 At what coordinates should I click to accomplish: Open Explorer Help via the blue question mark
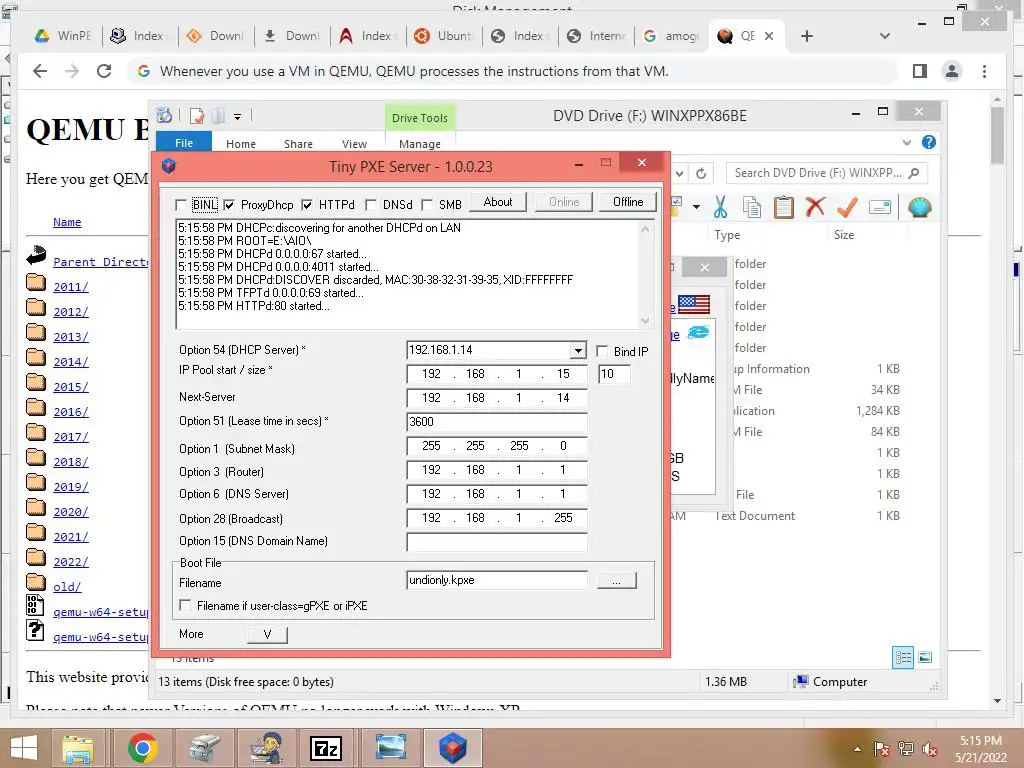pos(929,142)
